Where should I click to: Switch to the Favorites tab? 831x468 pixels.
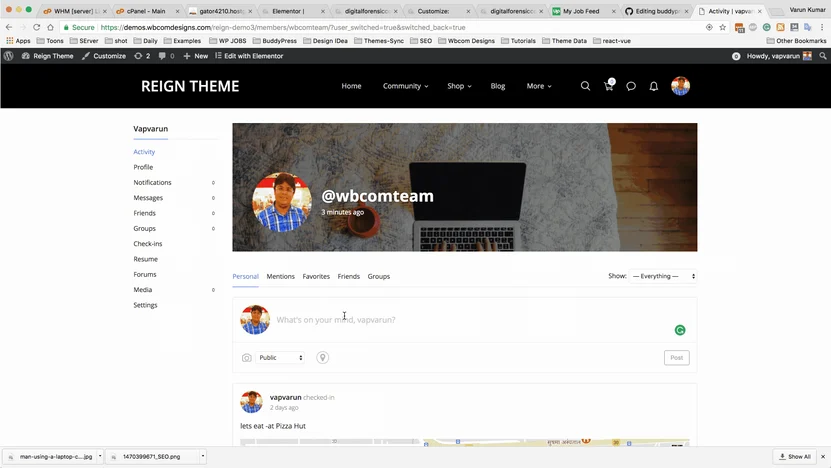(x=316, y=276)
